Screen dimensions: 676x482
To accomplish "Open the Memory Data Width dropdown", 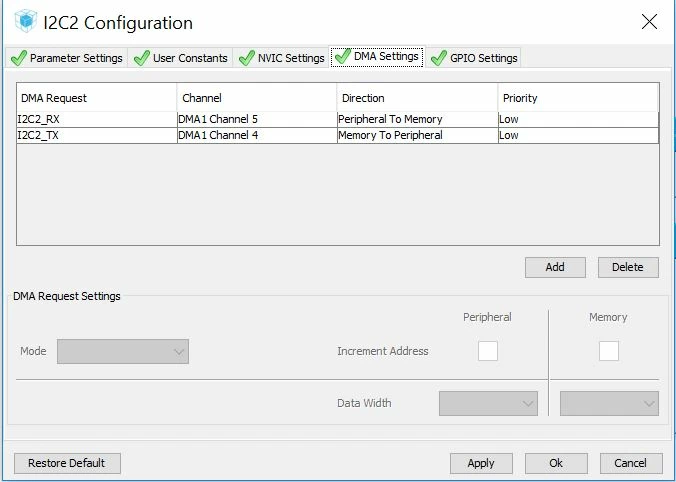I will point(609,403).
